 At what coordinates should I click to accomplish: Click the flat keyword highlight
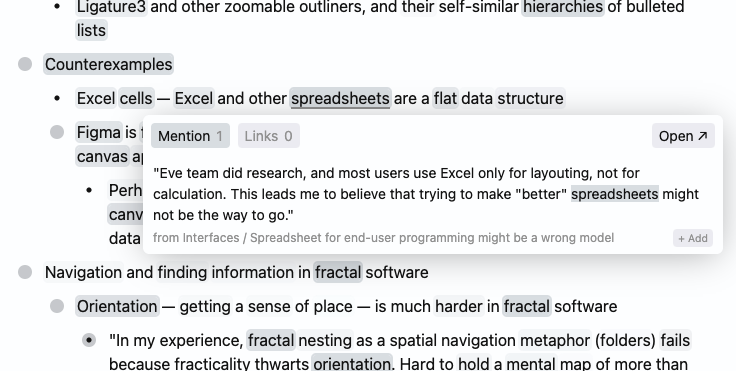pos(445,98)
